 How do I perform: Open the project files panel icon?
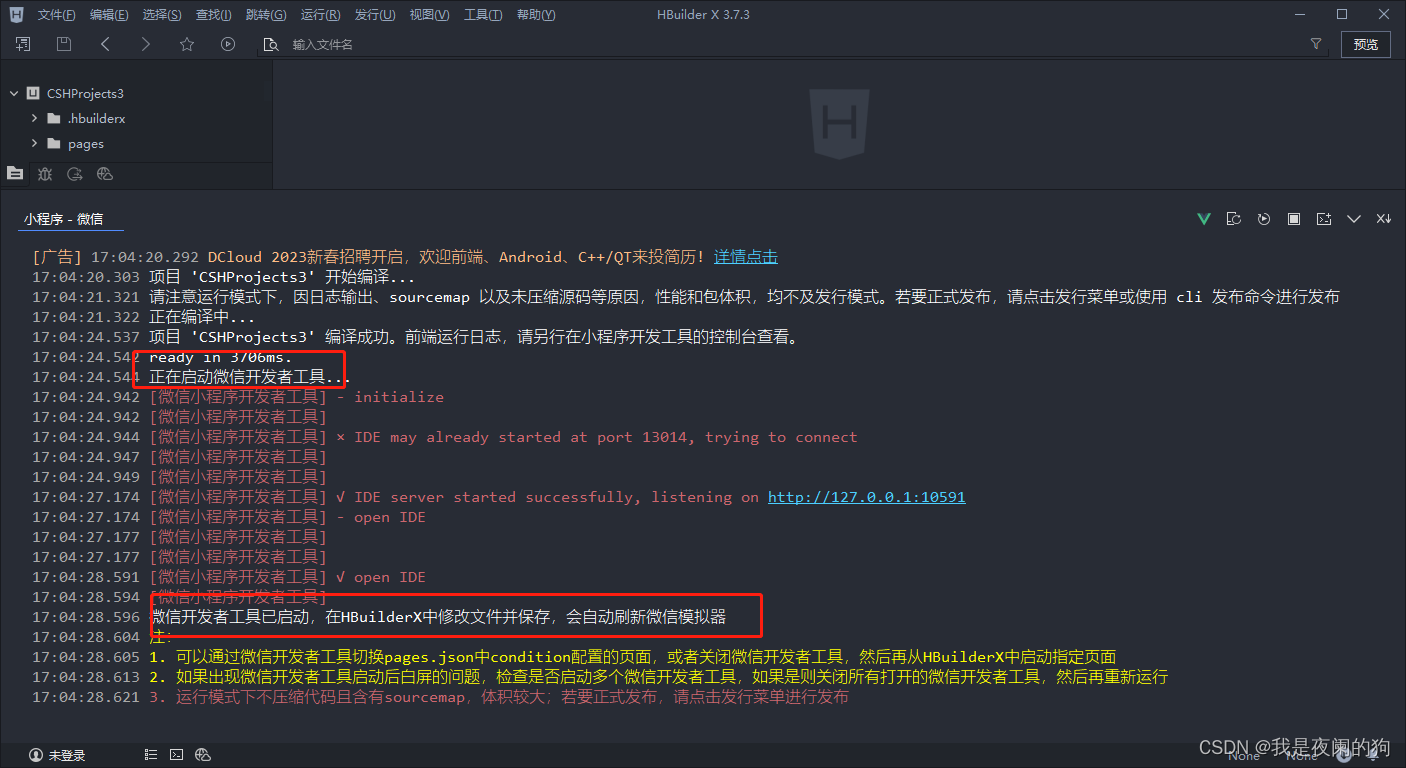(x=14, y=173)
